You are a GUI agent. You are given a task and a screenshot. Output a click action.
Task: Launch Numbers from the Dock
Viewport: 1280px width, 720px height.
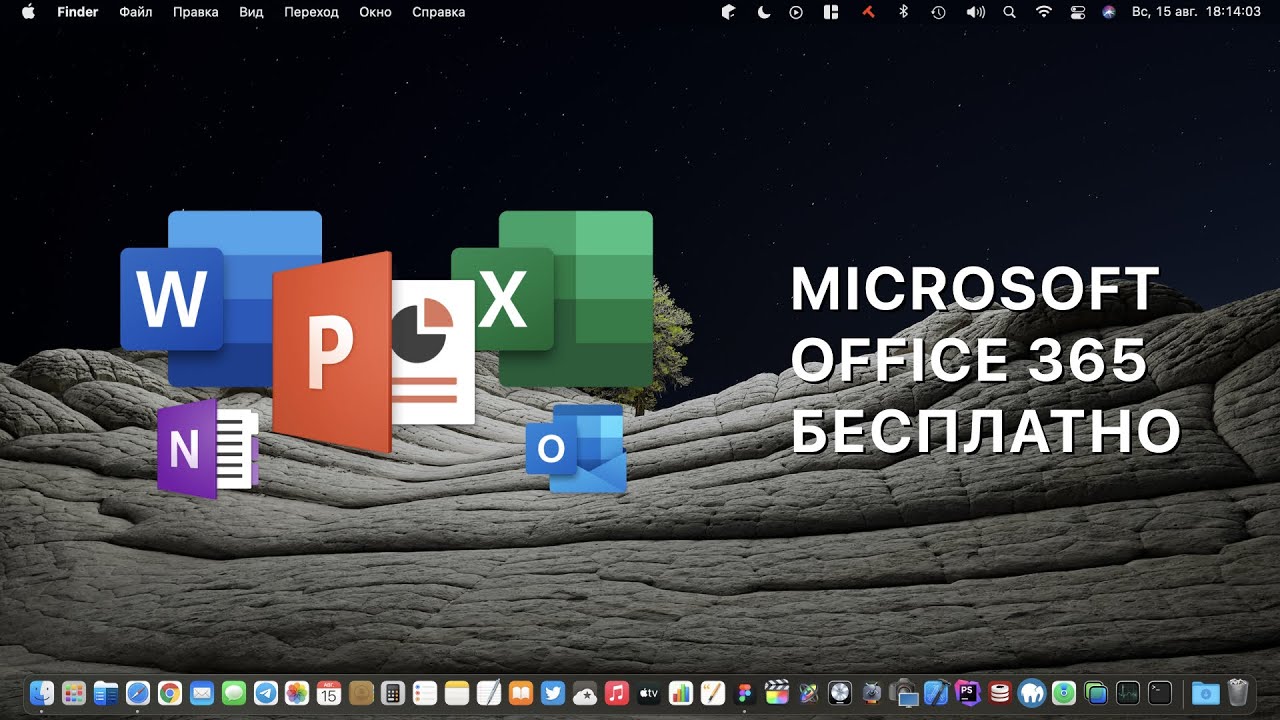680,692
